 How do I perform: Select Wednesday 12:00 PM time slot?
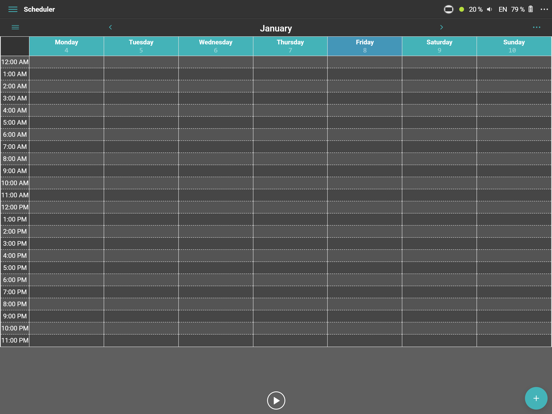click(x=216, y=207)
